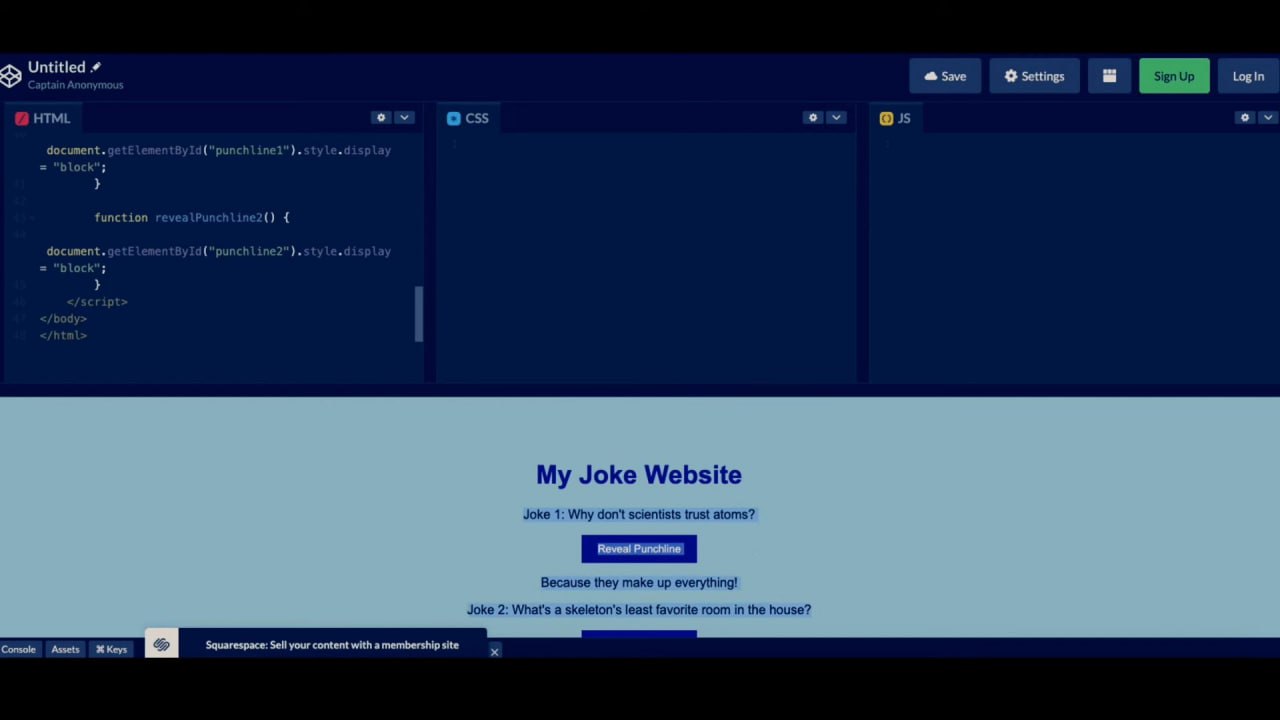Click the Sign Up button

point(1174,76)
